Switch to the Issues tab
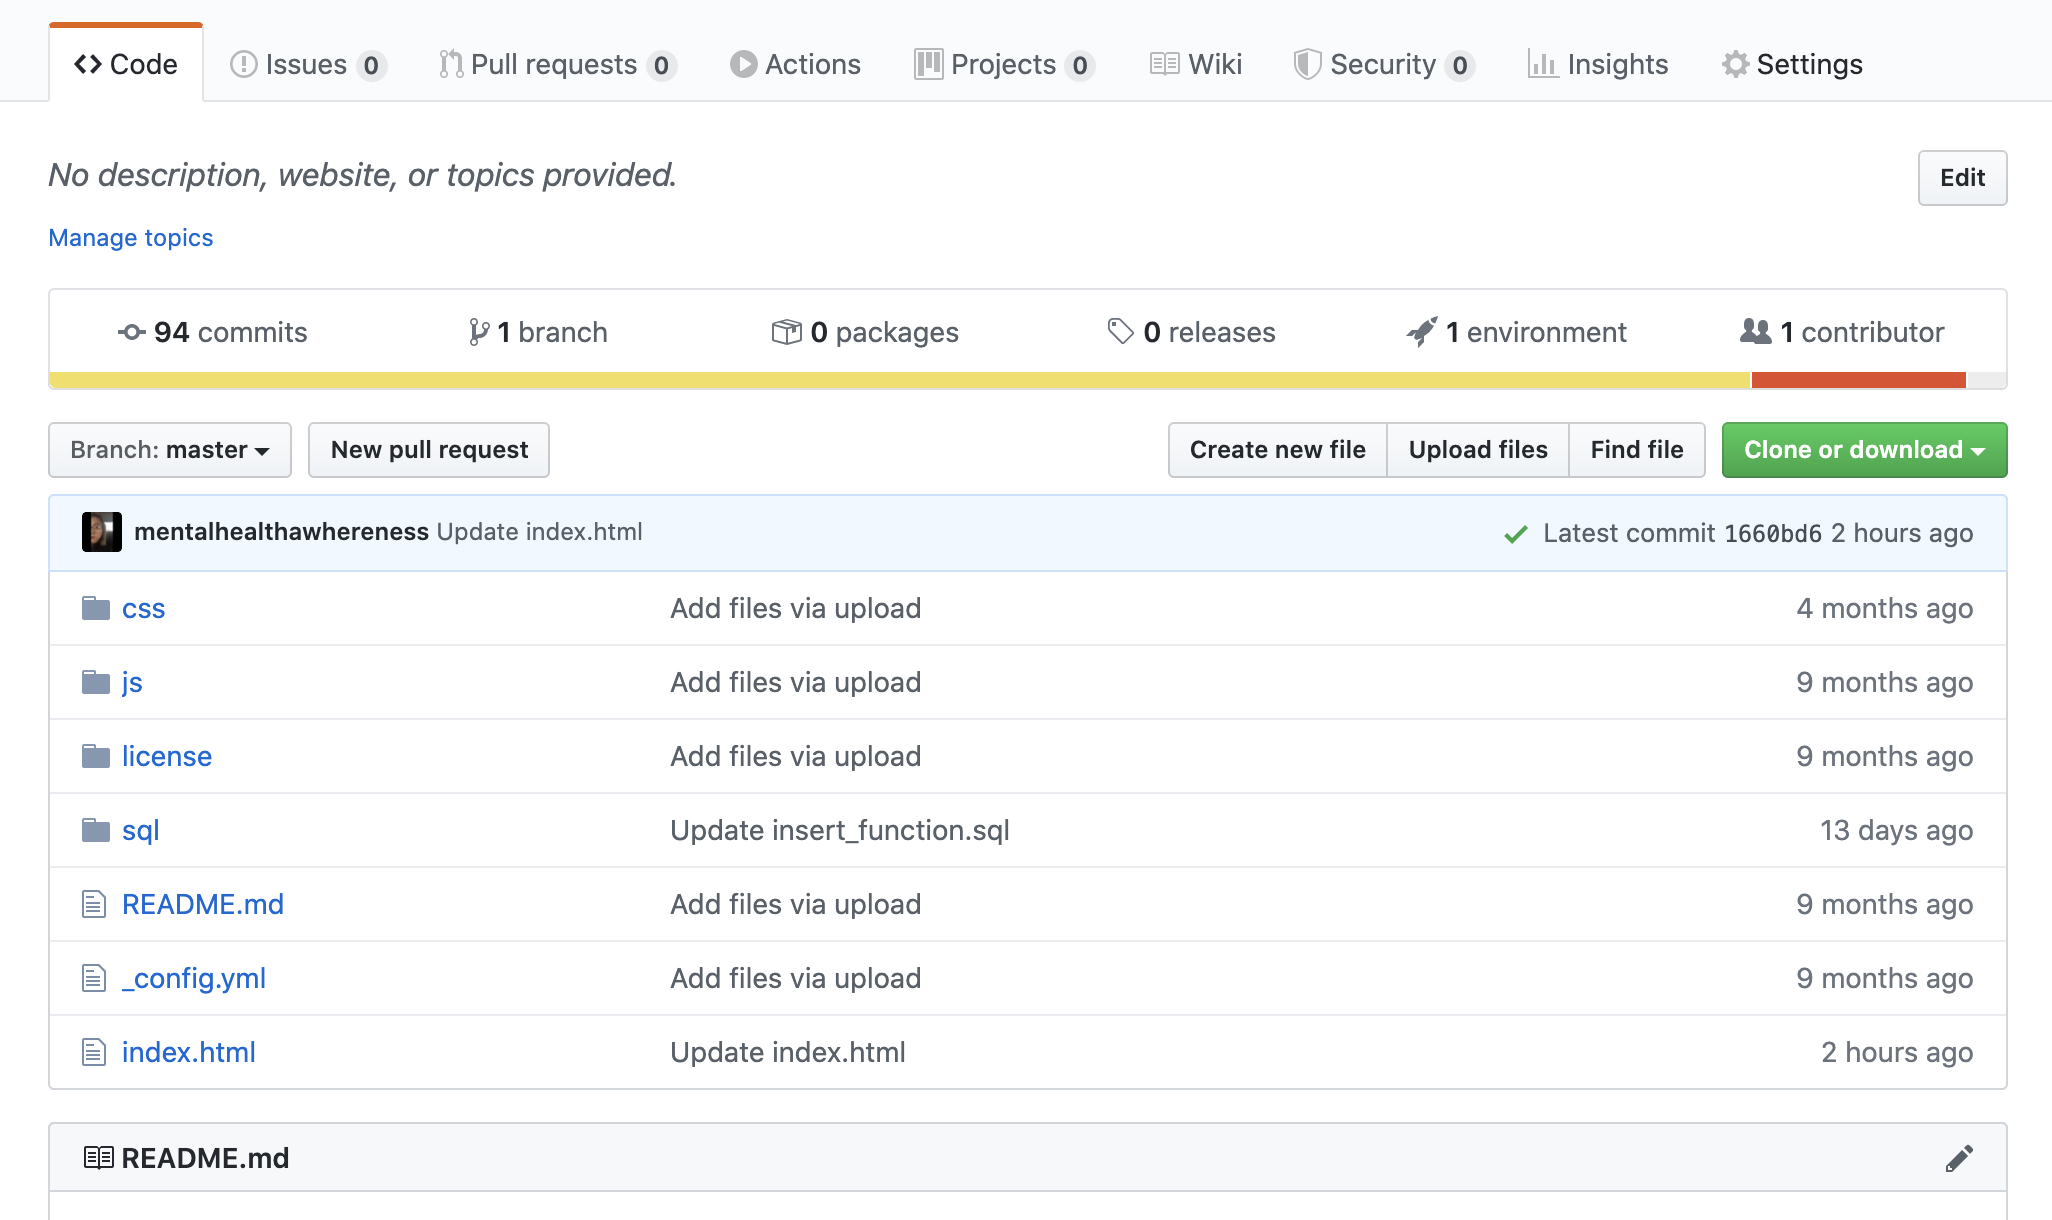2052x1220 pixels. pos(307,64)
